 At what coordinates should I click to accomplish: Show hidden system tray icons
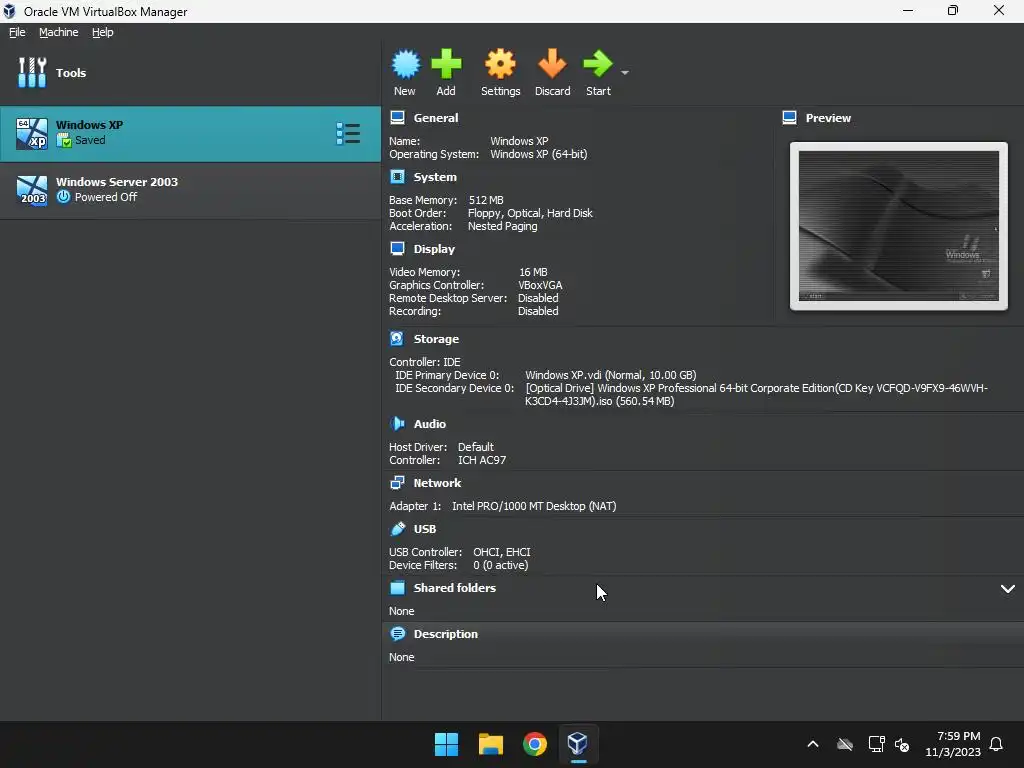pyautogui.click(x=813, y=744)
